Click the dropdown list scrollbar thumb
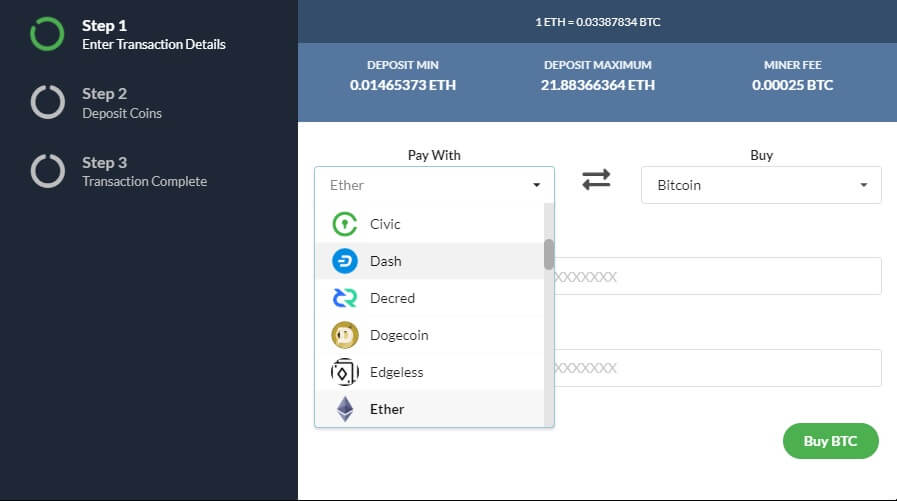This screenshot has height=501, width=897. click(549, 254)
